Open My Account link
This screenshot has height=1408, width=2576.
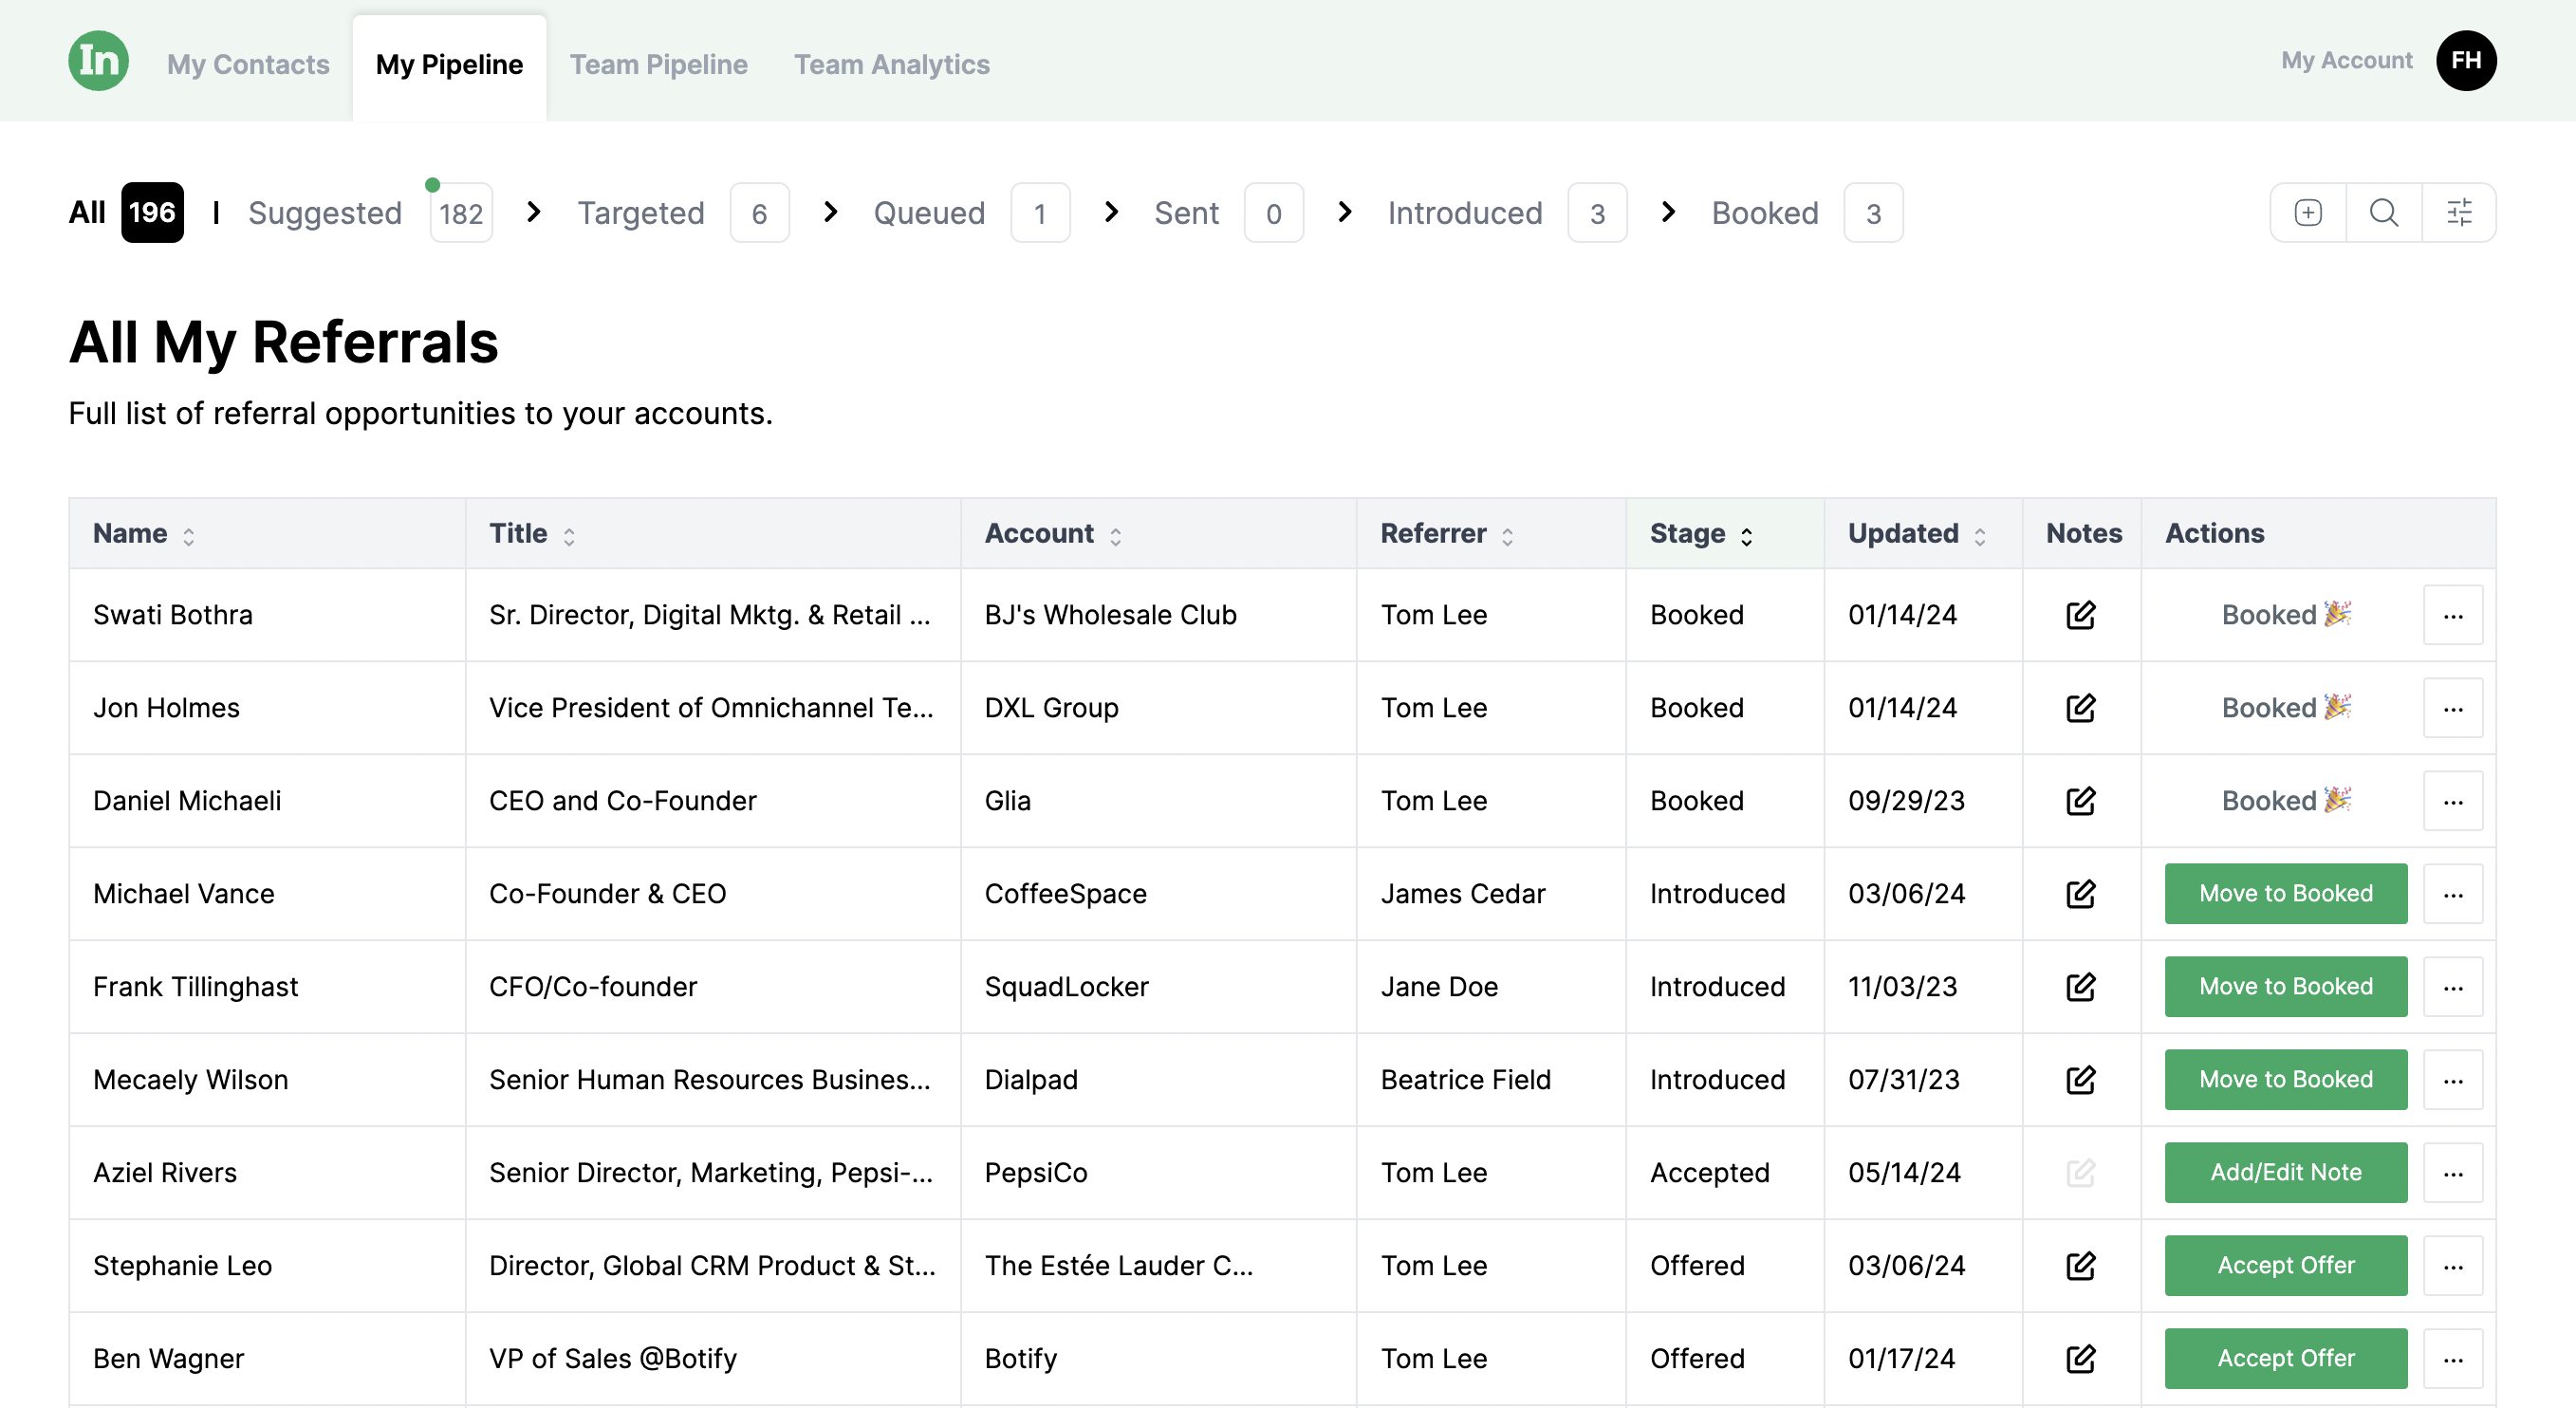tap(2346, 61)
